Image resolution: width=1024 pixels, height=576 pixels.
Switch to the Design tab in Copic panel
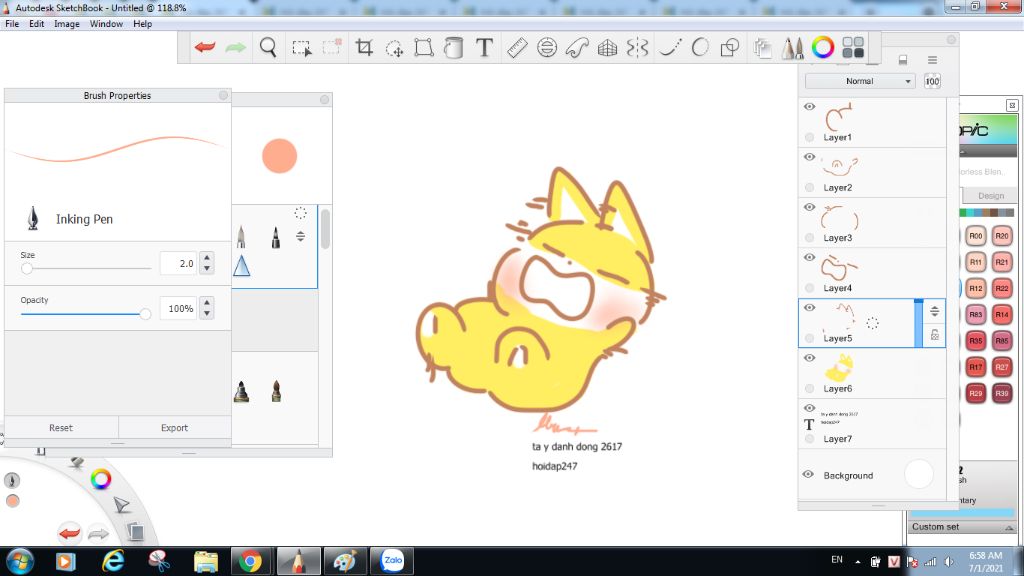[991, 195]
